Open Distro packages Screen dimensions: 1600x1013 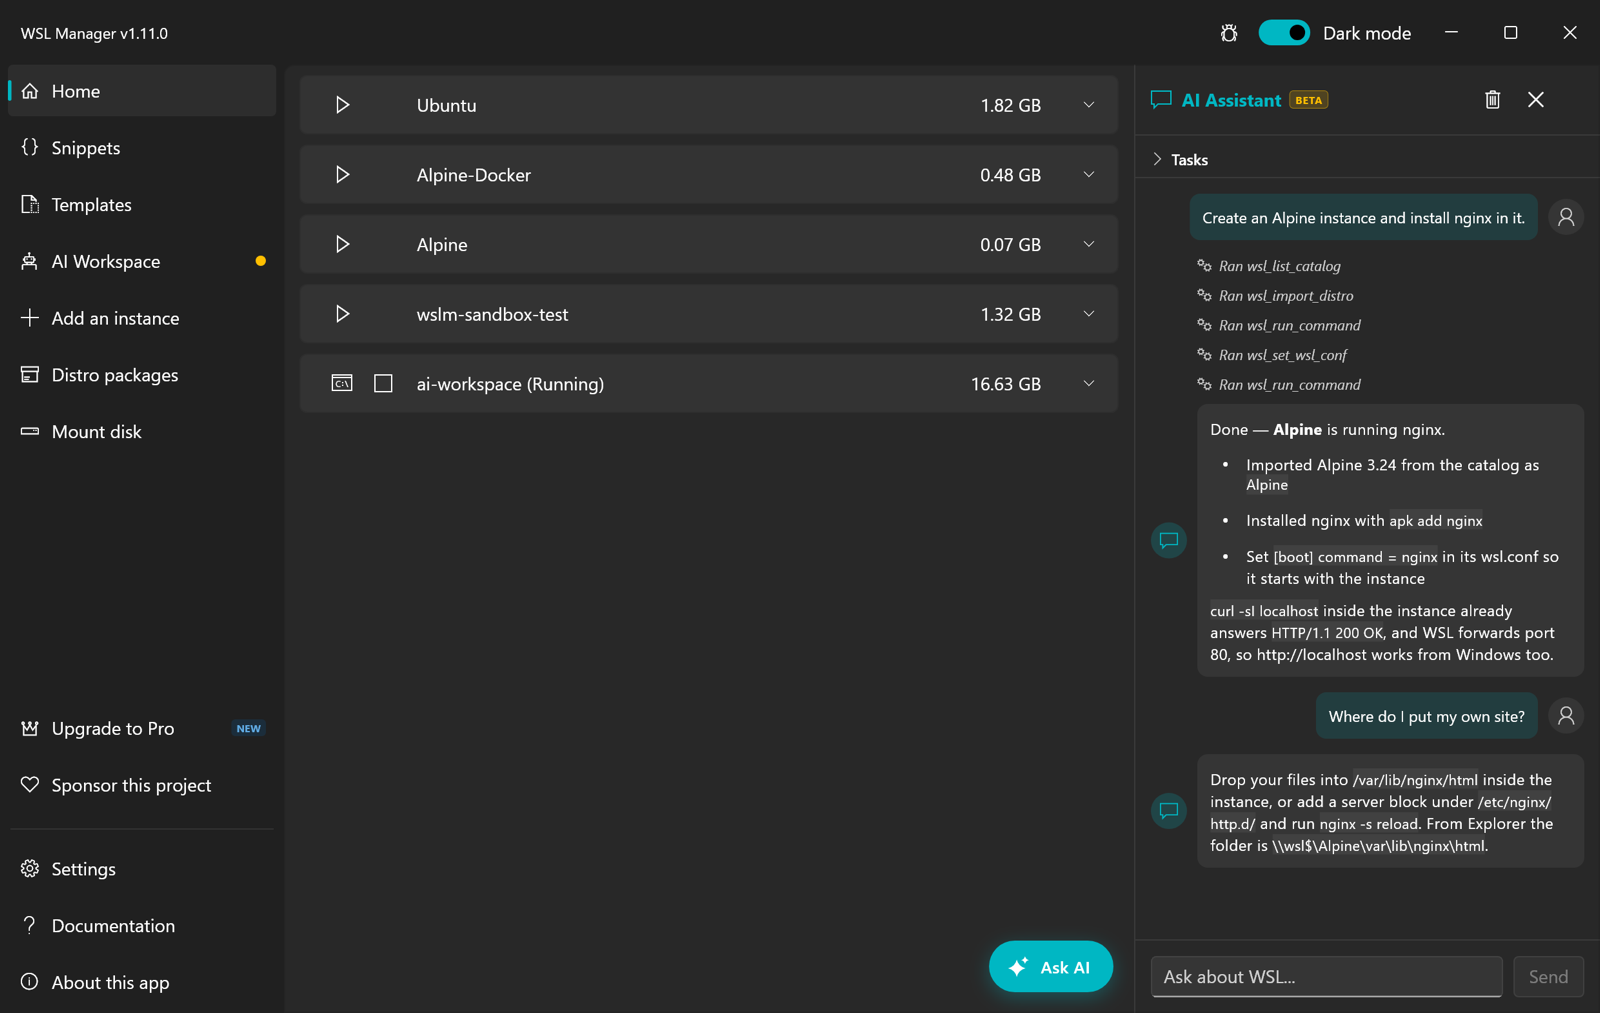(142, 375)
